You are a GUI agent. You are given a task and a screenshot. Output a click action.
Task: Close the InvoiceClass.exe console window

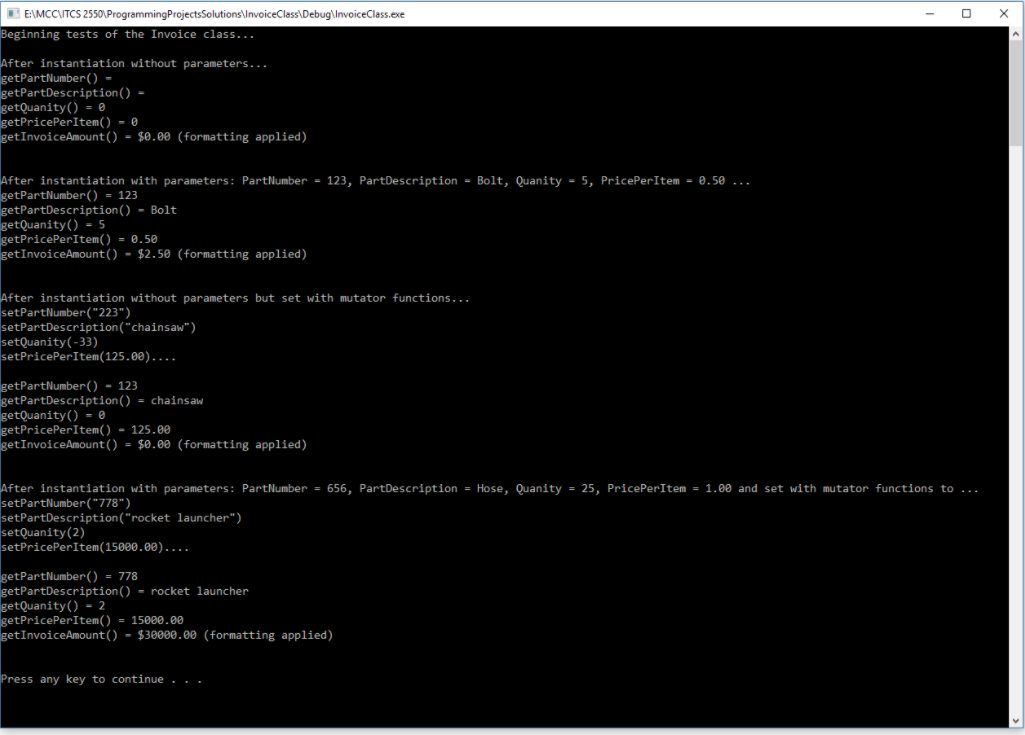(x=1003, y=14)
